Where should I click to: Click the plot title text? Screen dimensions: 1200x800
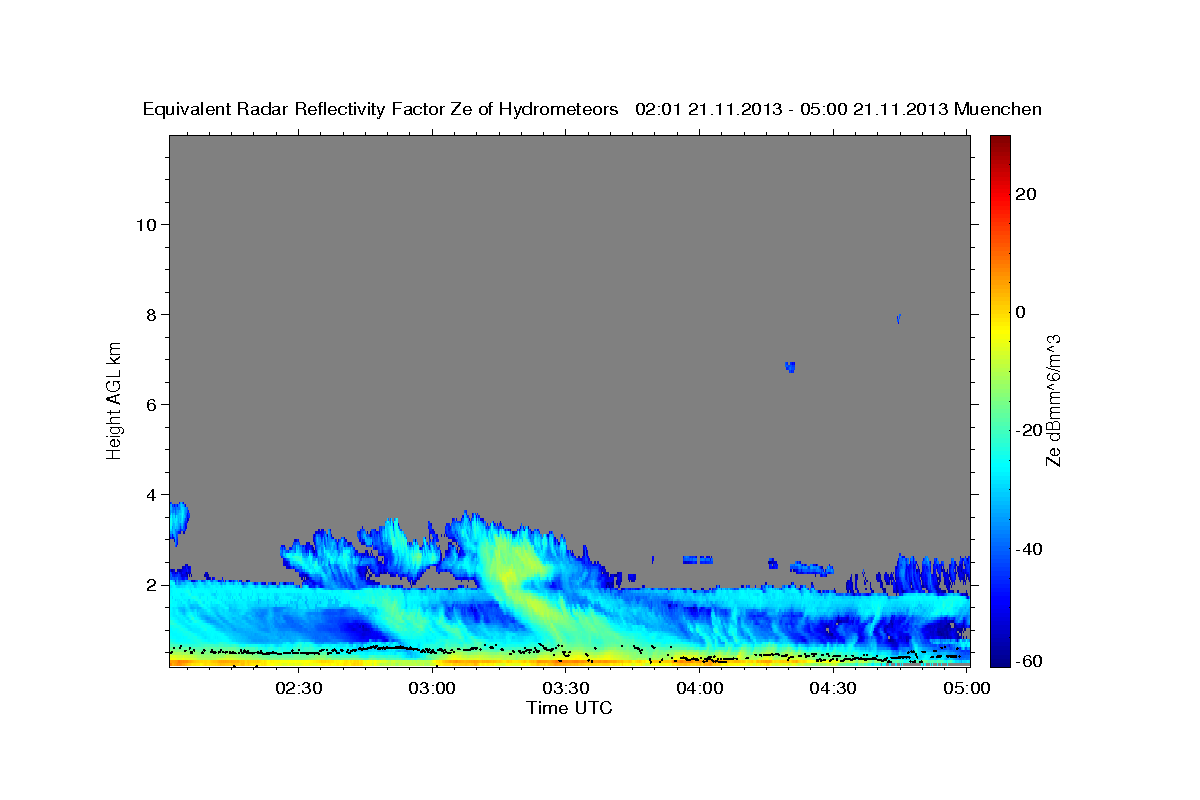592,109
